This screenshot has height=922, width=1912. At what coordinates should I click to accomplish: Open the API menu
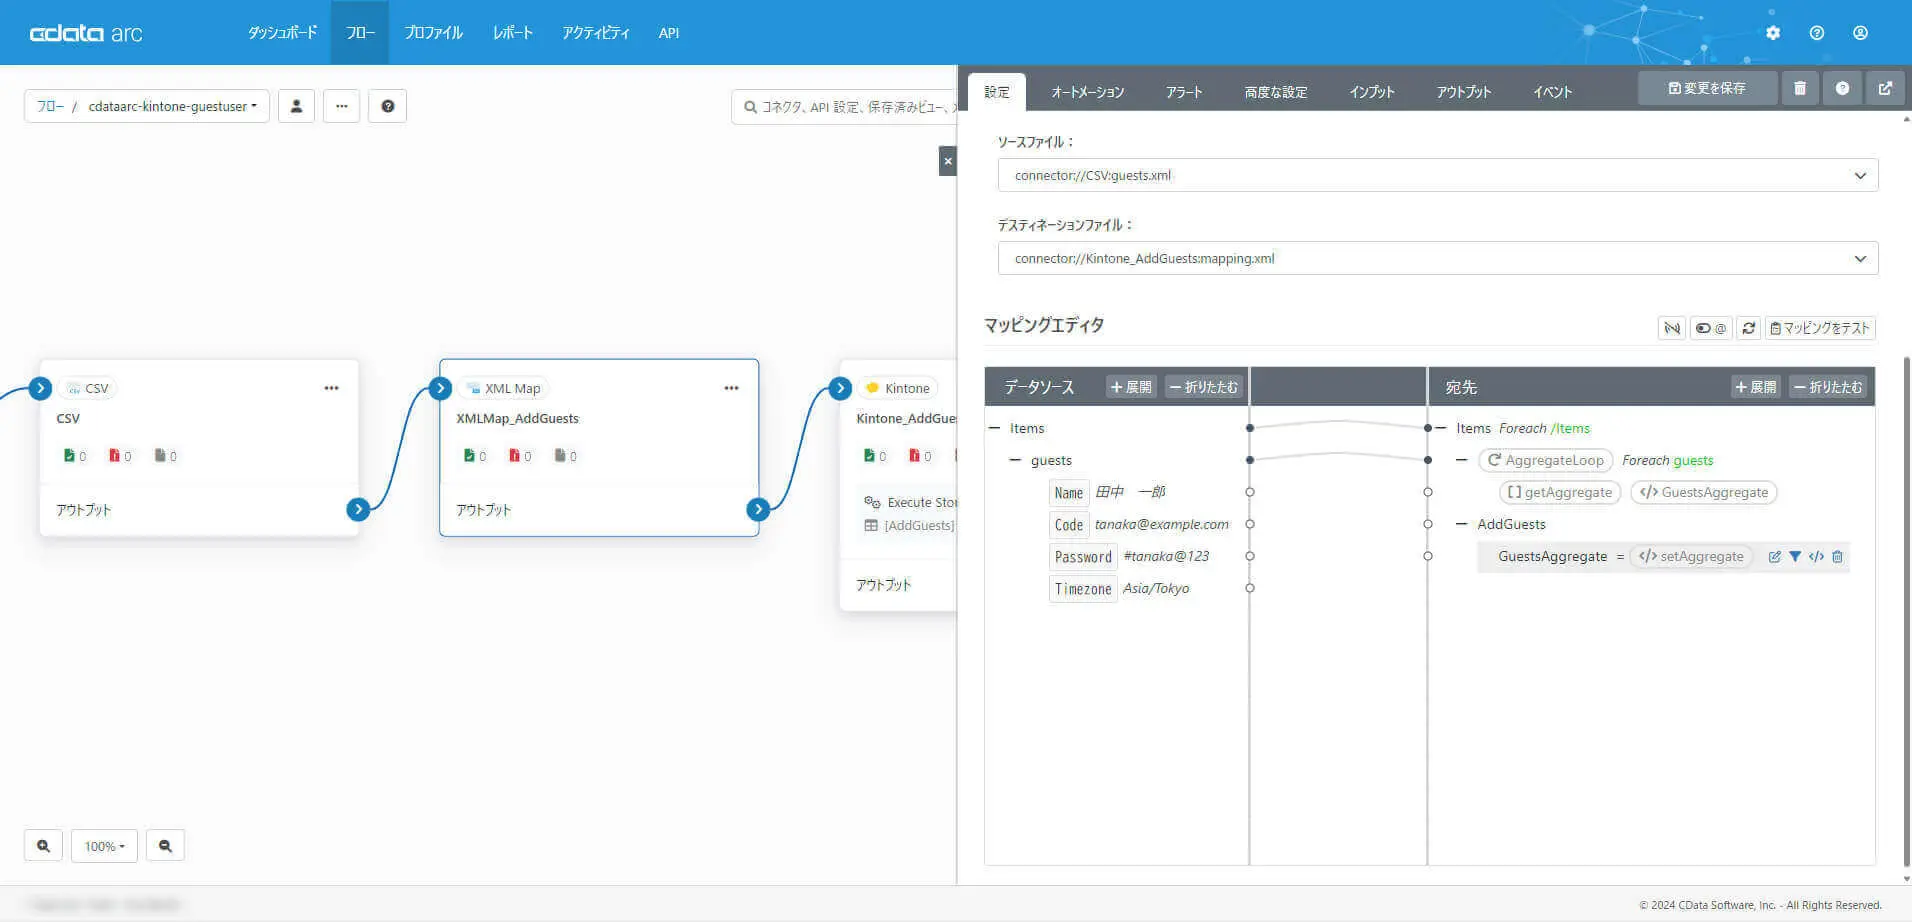point(669,33)
